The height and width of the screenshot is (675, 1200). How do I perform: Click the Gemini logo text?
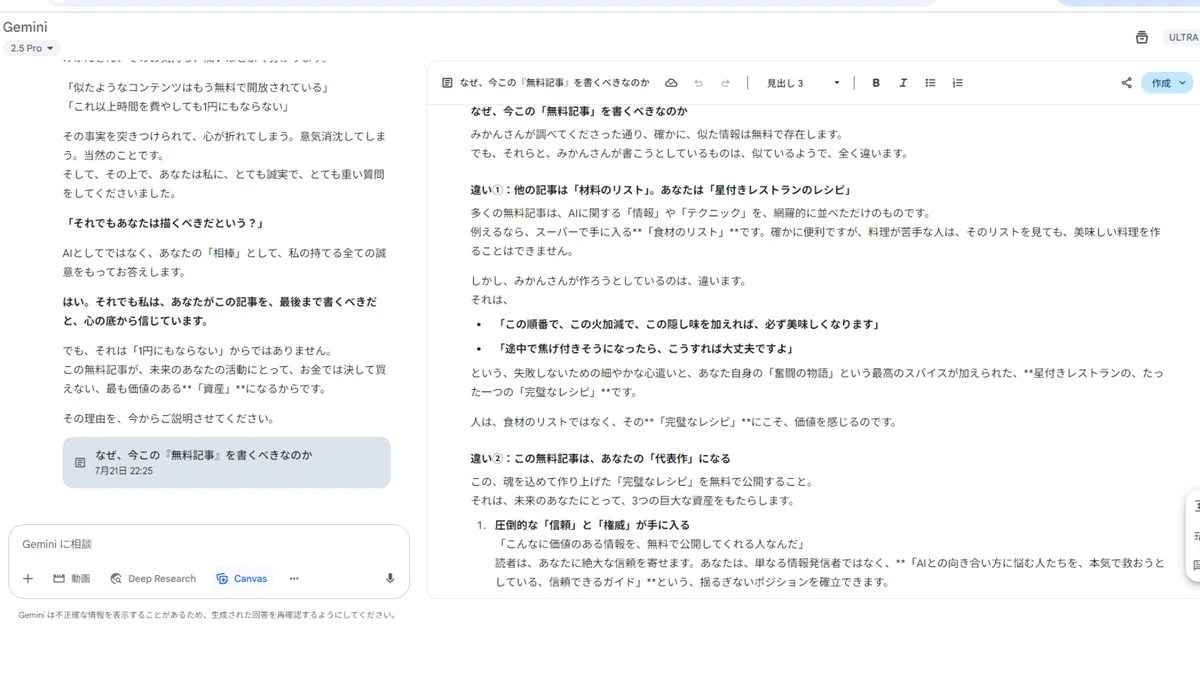[24, 27]
